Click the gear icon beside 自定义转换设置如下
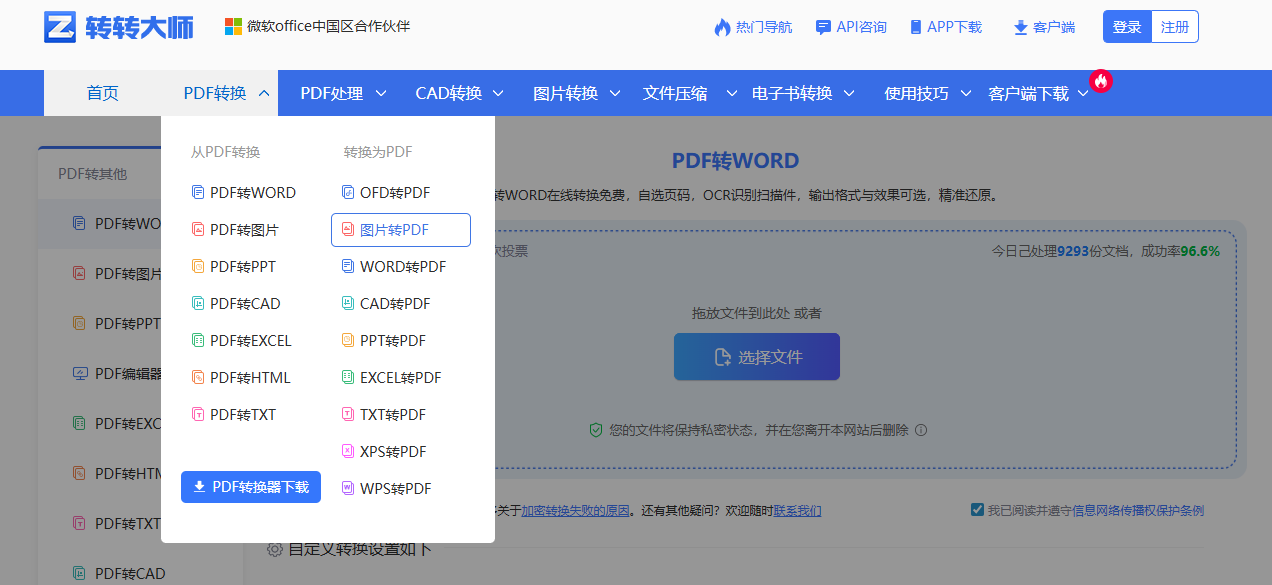This screenshot has height=585, width=1272. pyautogui.click(x=275, y=549)
